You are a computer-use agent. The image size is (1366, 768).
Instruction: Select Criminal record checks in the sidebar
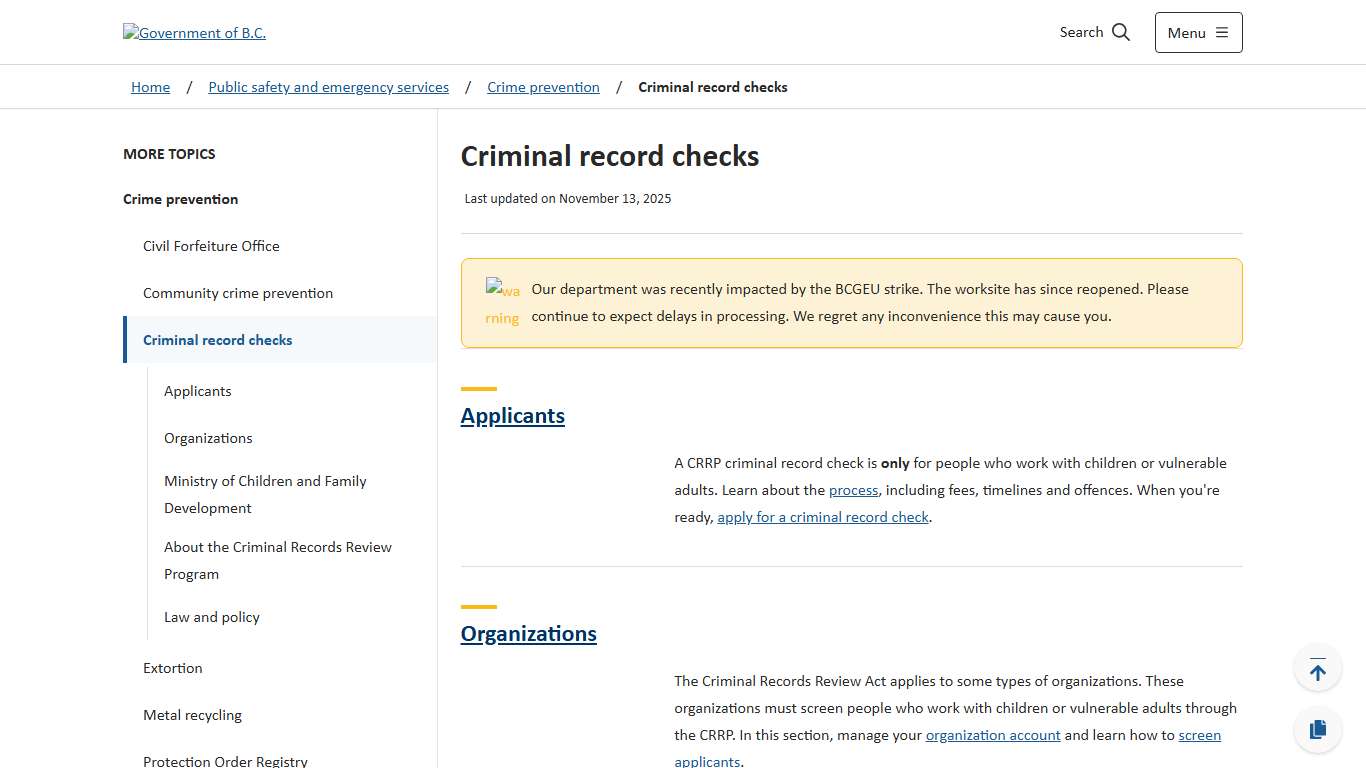click(217, 340)
